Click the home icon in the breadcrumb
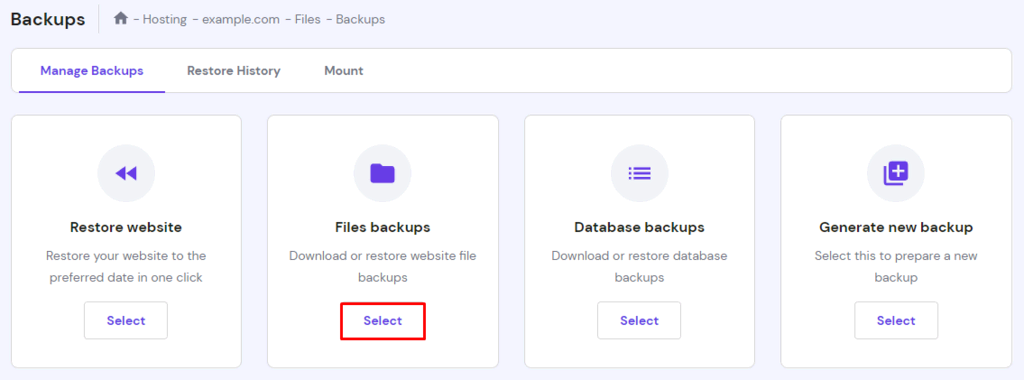1024x380 pixels. click(x=120, y=19)
